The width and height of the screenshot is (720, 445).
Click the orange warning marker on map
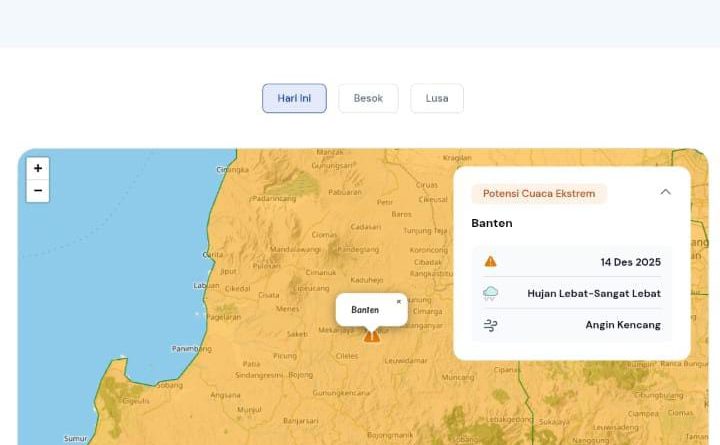pyautogui.click(x=372, y=336)
